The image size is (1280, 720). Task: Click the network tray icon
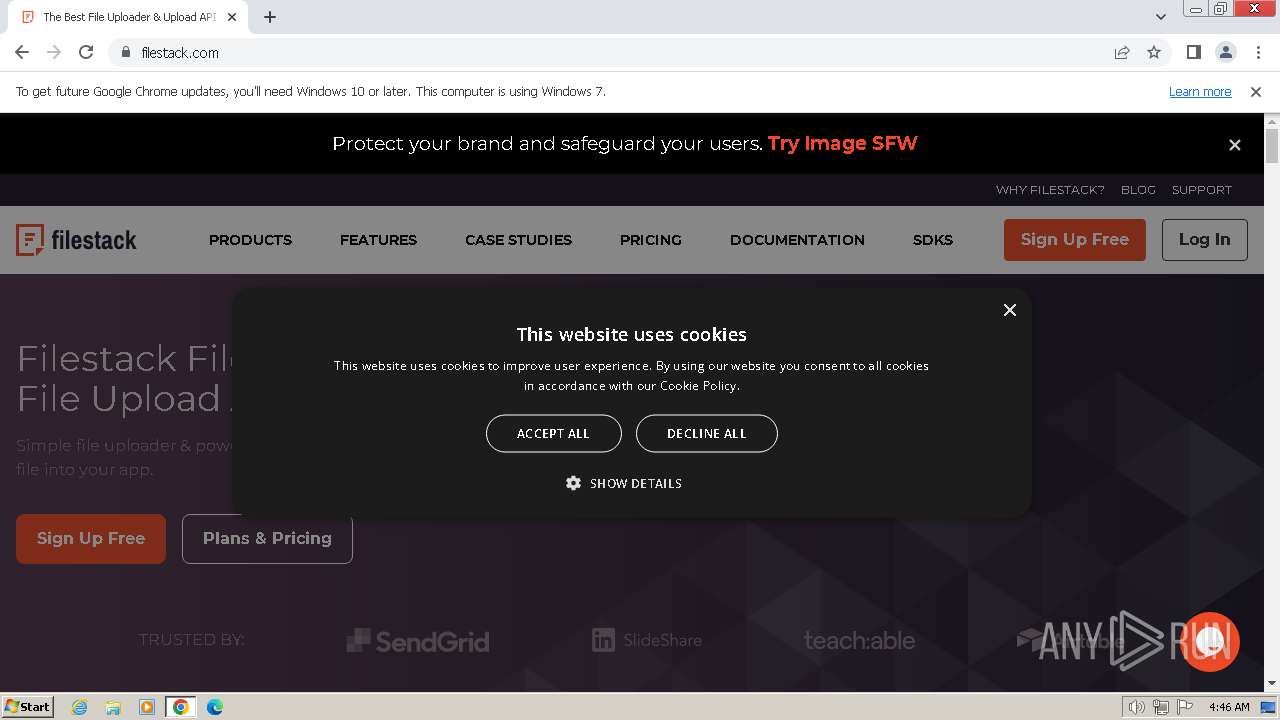point(1161,707)
